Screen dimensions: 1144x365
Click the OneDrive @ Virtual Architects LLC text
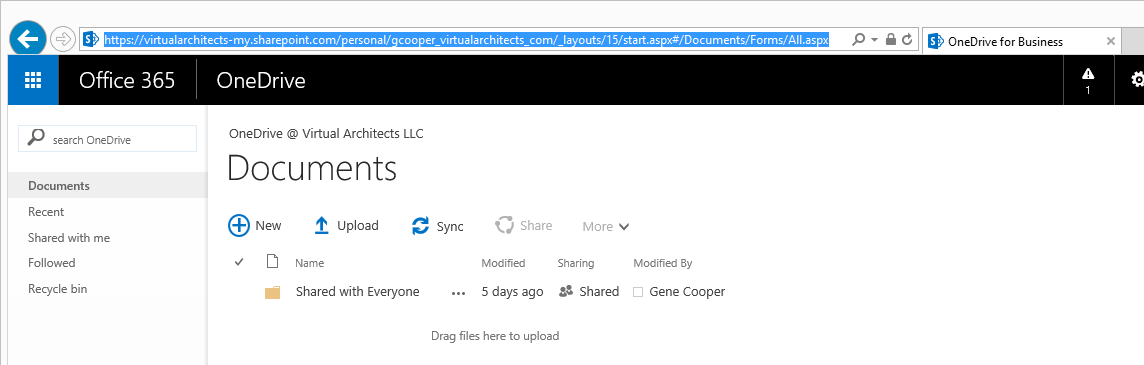click(326, 134)
